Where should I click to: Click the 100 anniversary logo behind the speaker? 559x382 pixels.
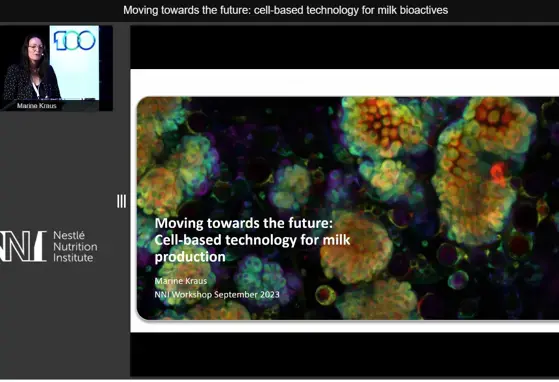pyautogui.click(x=75, y=40)
